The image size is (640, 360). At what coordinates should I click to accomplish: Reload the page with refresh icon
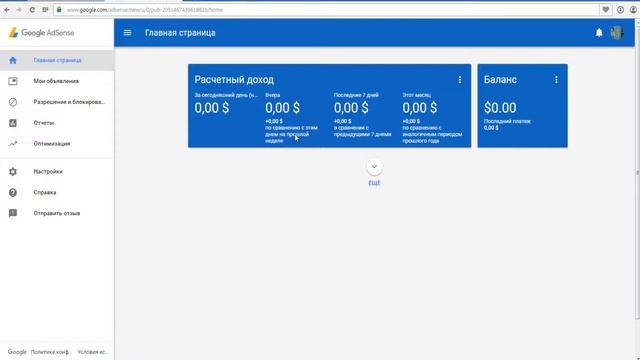[x=32, y=10]
